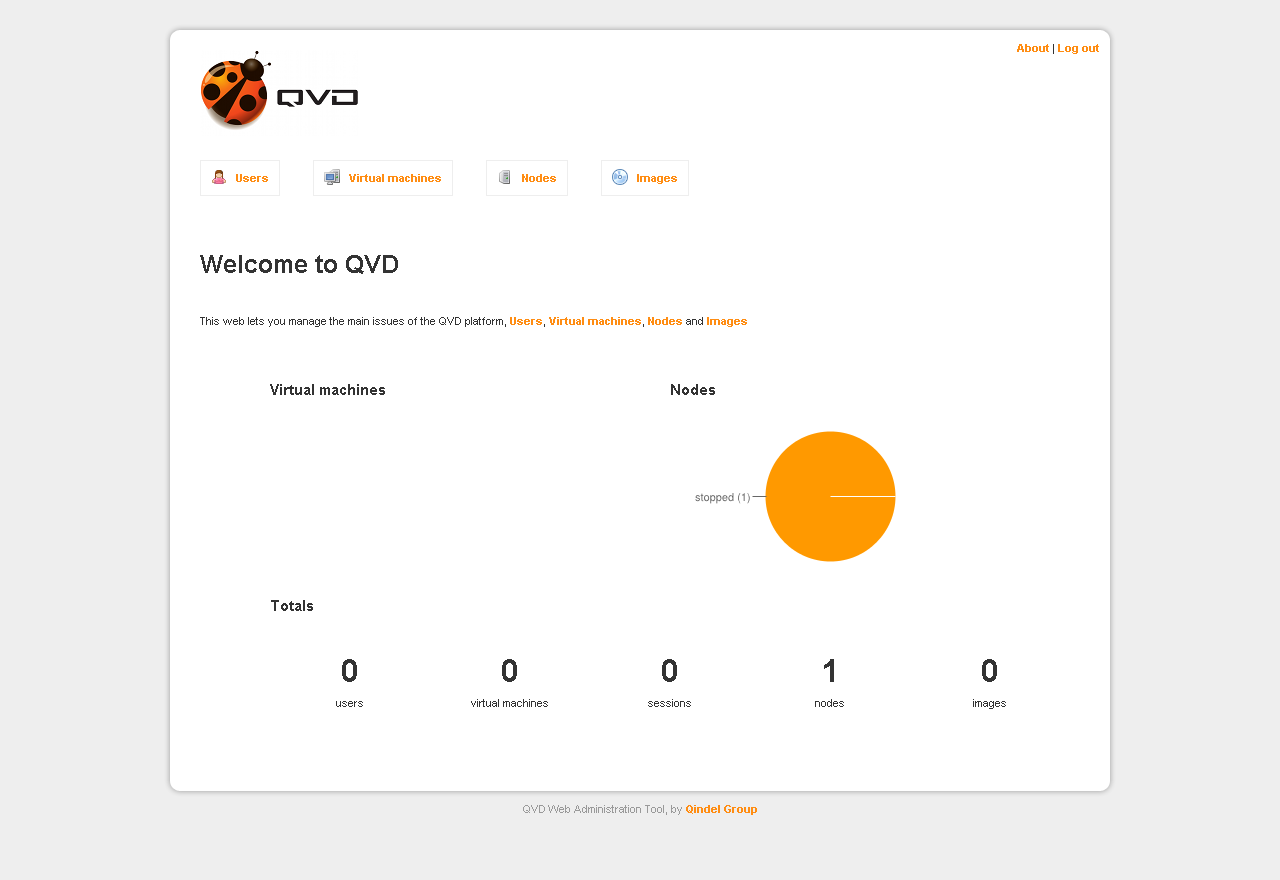Click the virtual machines total count
The width and height of the screenshot is (1280, 880).
click(509, 671)
